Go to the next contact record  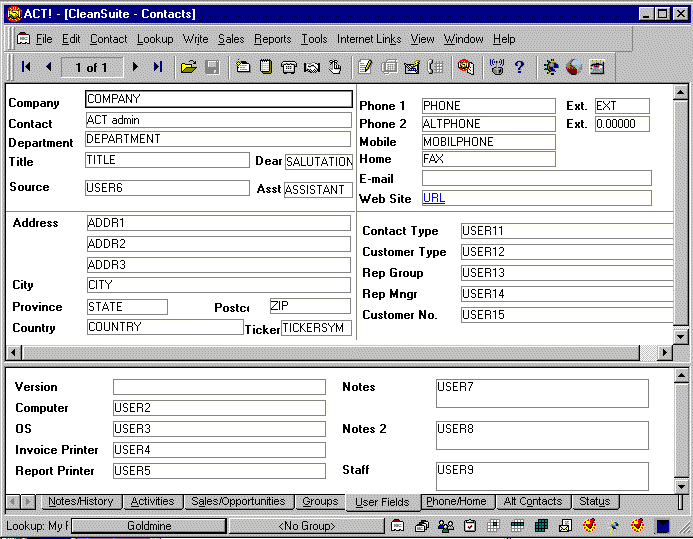tap(135, 67)
